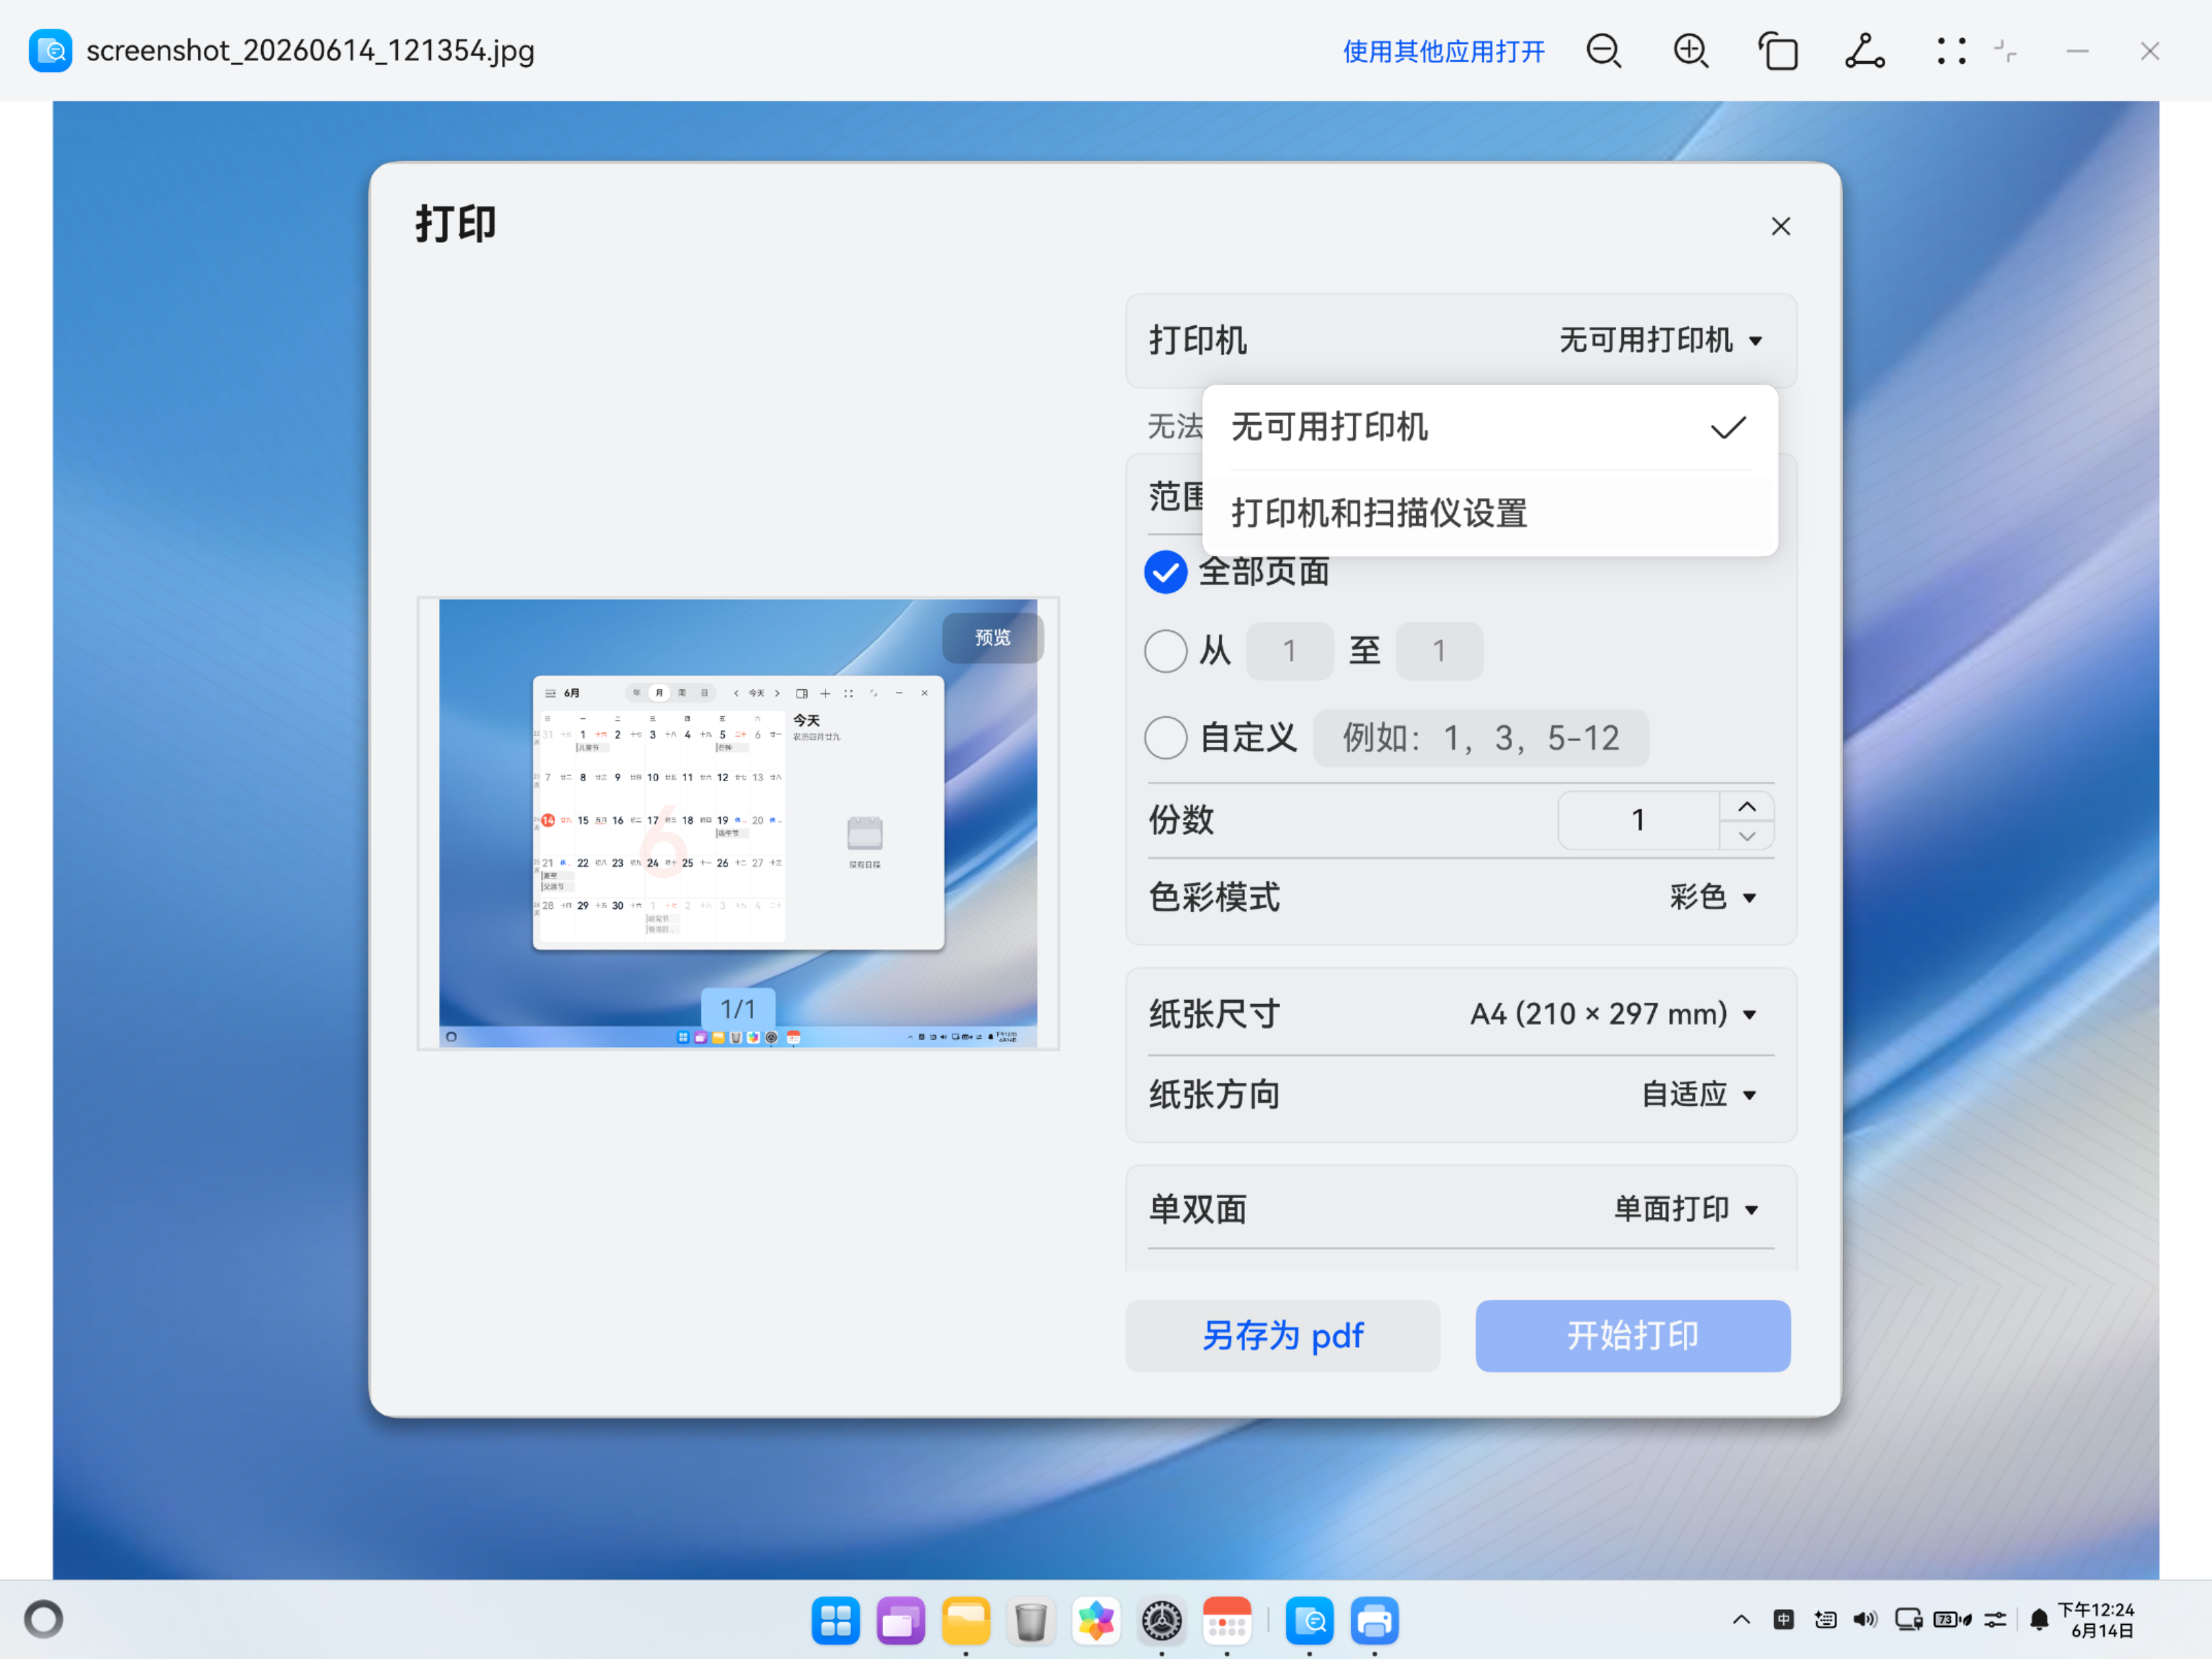Viewport: 2212px width, 1659px height.
Task: Open the purple multitask window app in the dock
Action: pyautogui.click(x=901, y=1621)
